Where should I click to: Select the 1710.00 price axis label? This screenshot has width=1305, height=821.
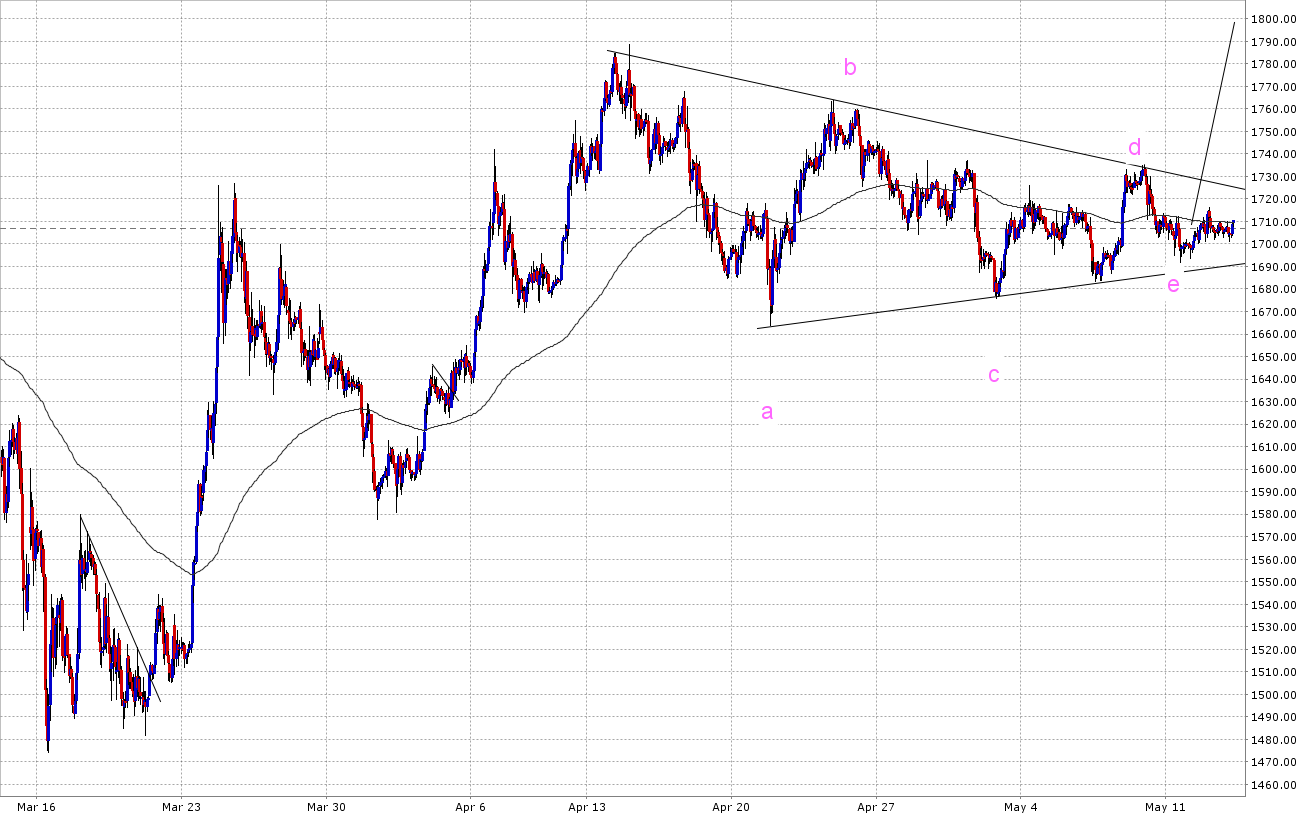tap(1276, 222)
